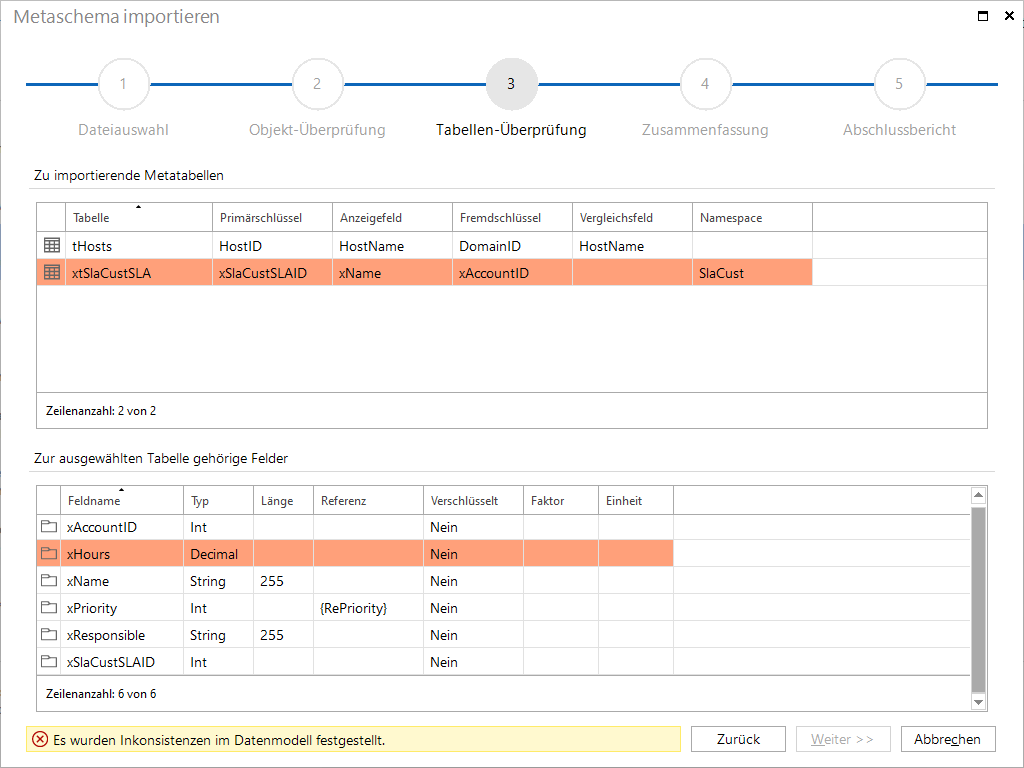Click the Weiter >> button
Screen dimensions: 1024x768
pyautogui.click(x=842, y=739)
